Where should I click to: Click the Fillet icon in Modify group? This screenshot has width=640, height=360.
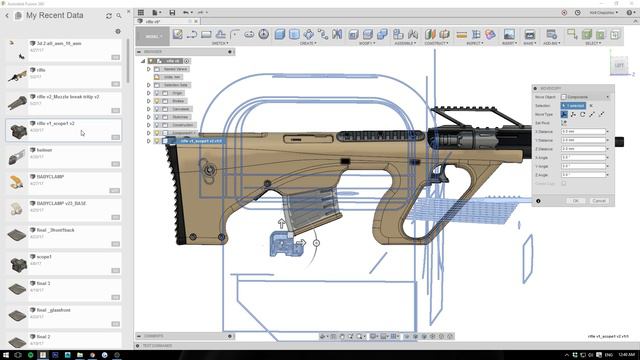[x=368, y=34]
